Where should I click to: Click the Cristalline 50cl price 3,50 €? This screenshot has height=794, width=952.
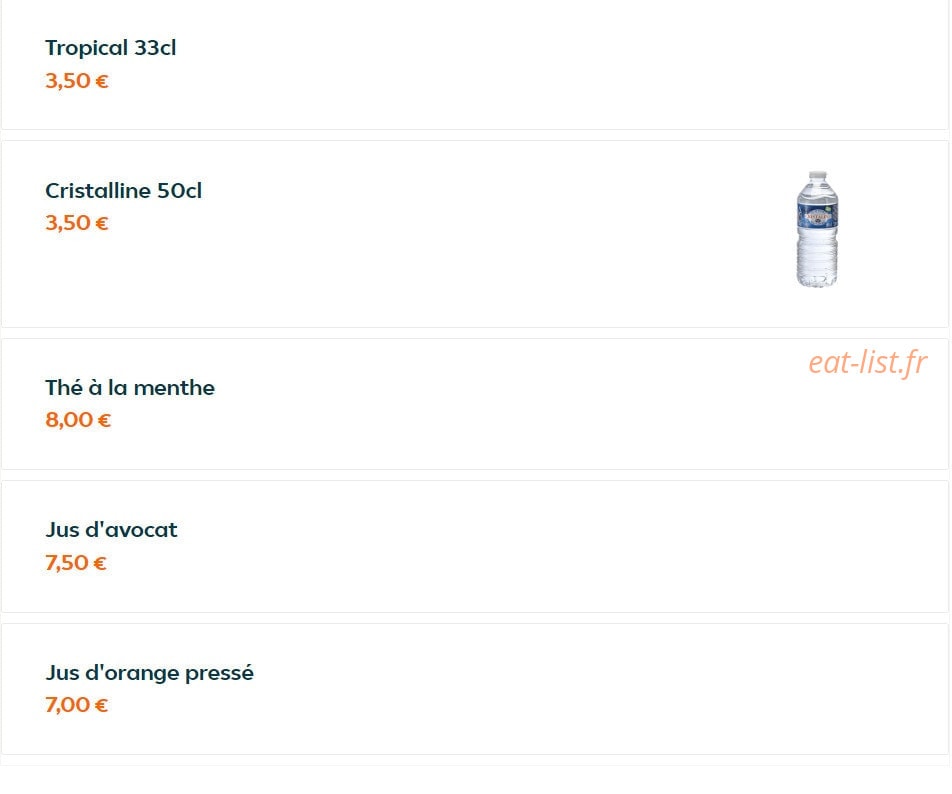pos(77,223)
